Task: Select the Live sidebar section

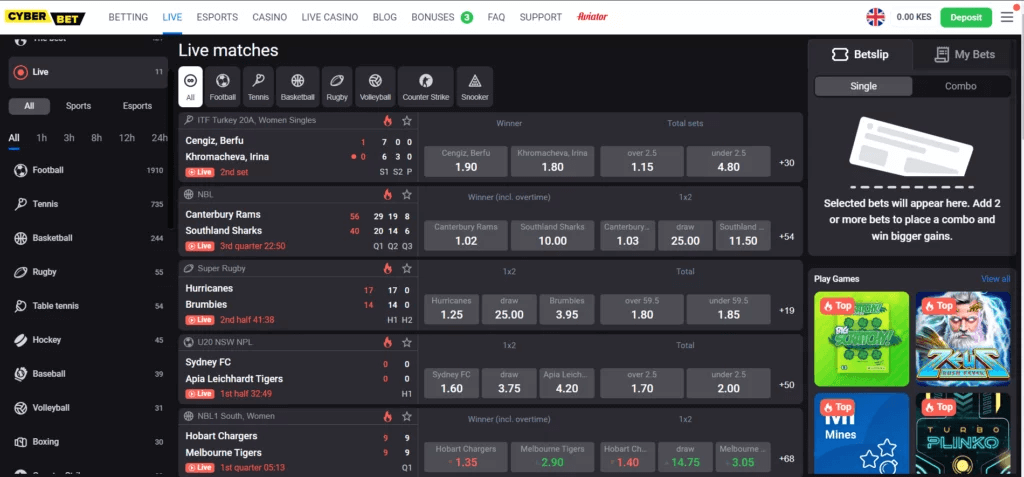Action: tap(88, 72)
